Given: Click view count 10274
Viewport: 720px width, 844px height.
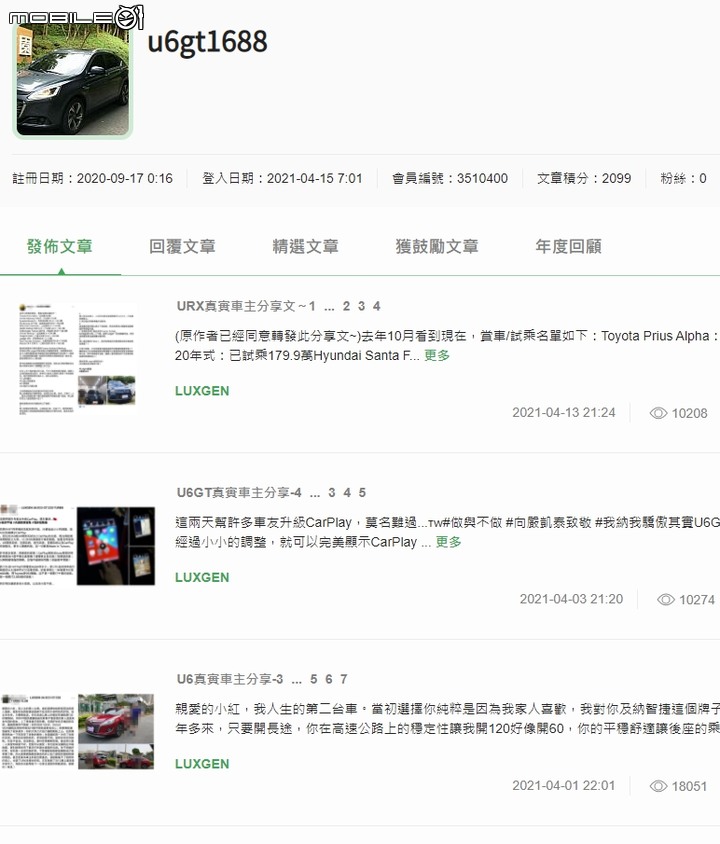Looking at the screenshot, I should click(697, 599).
